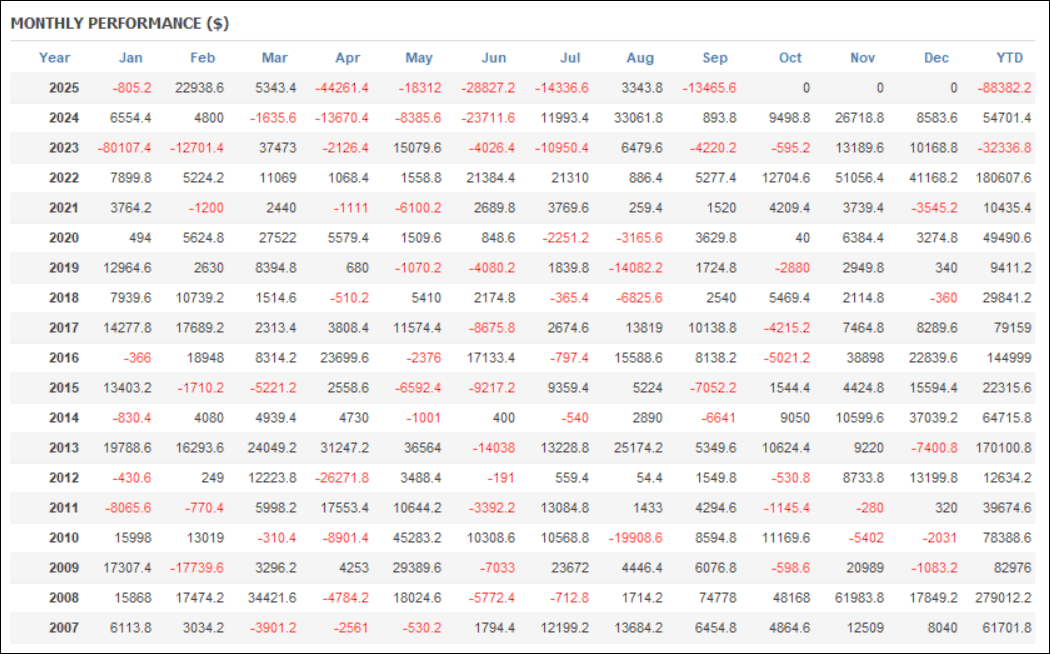1050x654 pixels.
Task: Click November 2022 value 51056.4
Action: [x=858, y=178]
